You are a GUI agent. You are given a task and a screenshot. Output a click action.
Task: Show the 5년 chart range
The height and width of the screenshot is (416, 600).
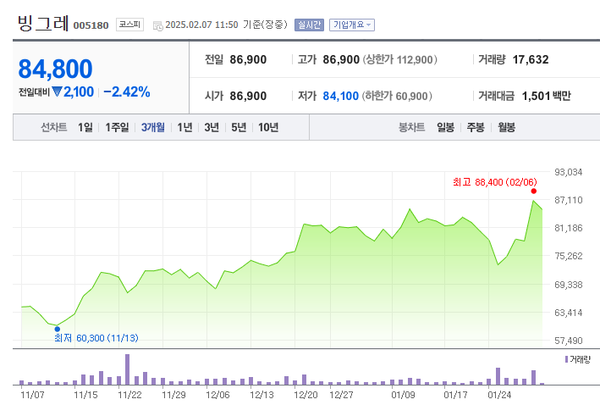coord(238,127)
